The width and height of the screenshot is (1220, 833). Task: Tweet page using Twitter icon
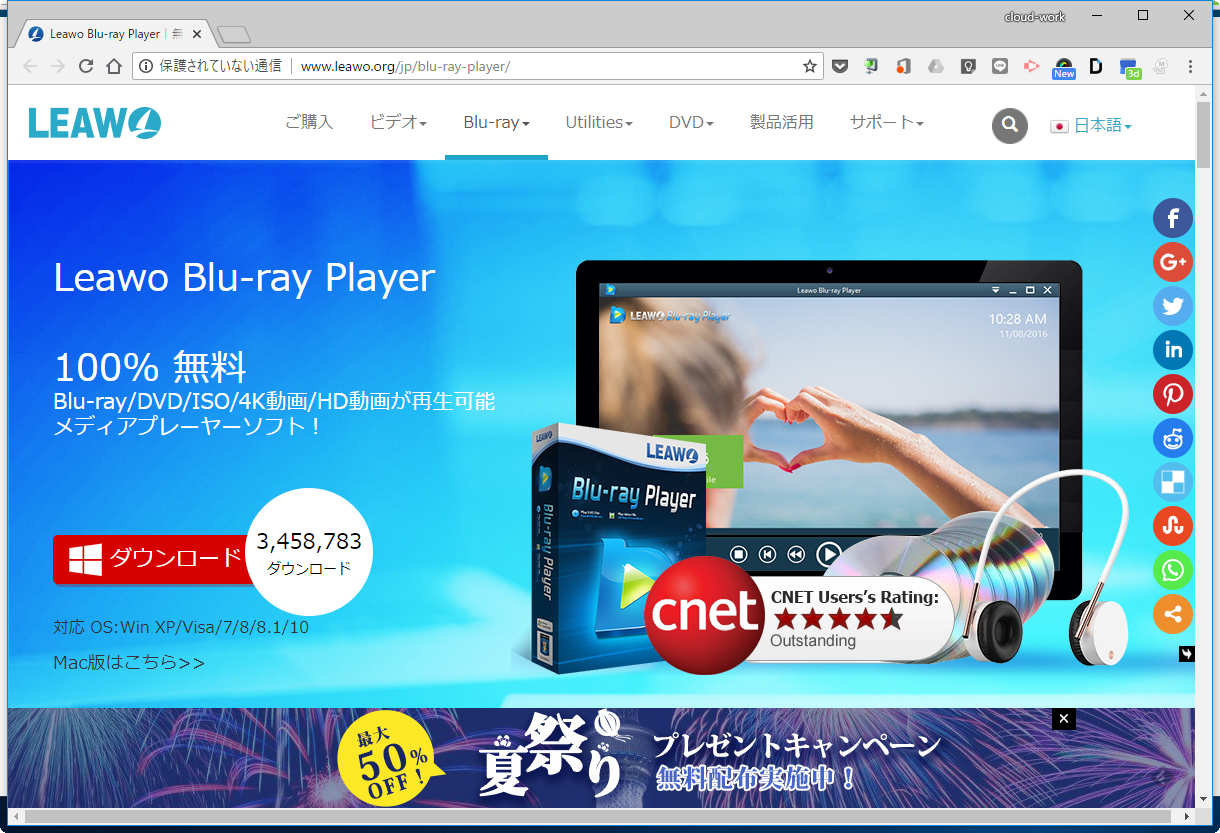click(x=1173, y=306)
